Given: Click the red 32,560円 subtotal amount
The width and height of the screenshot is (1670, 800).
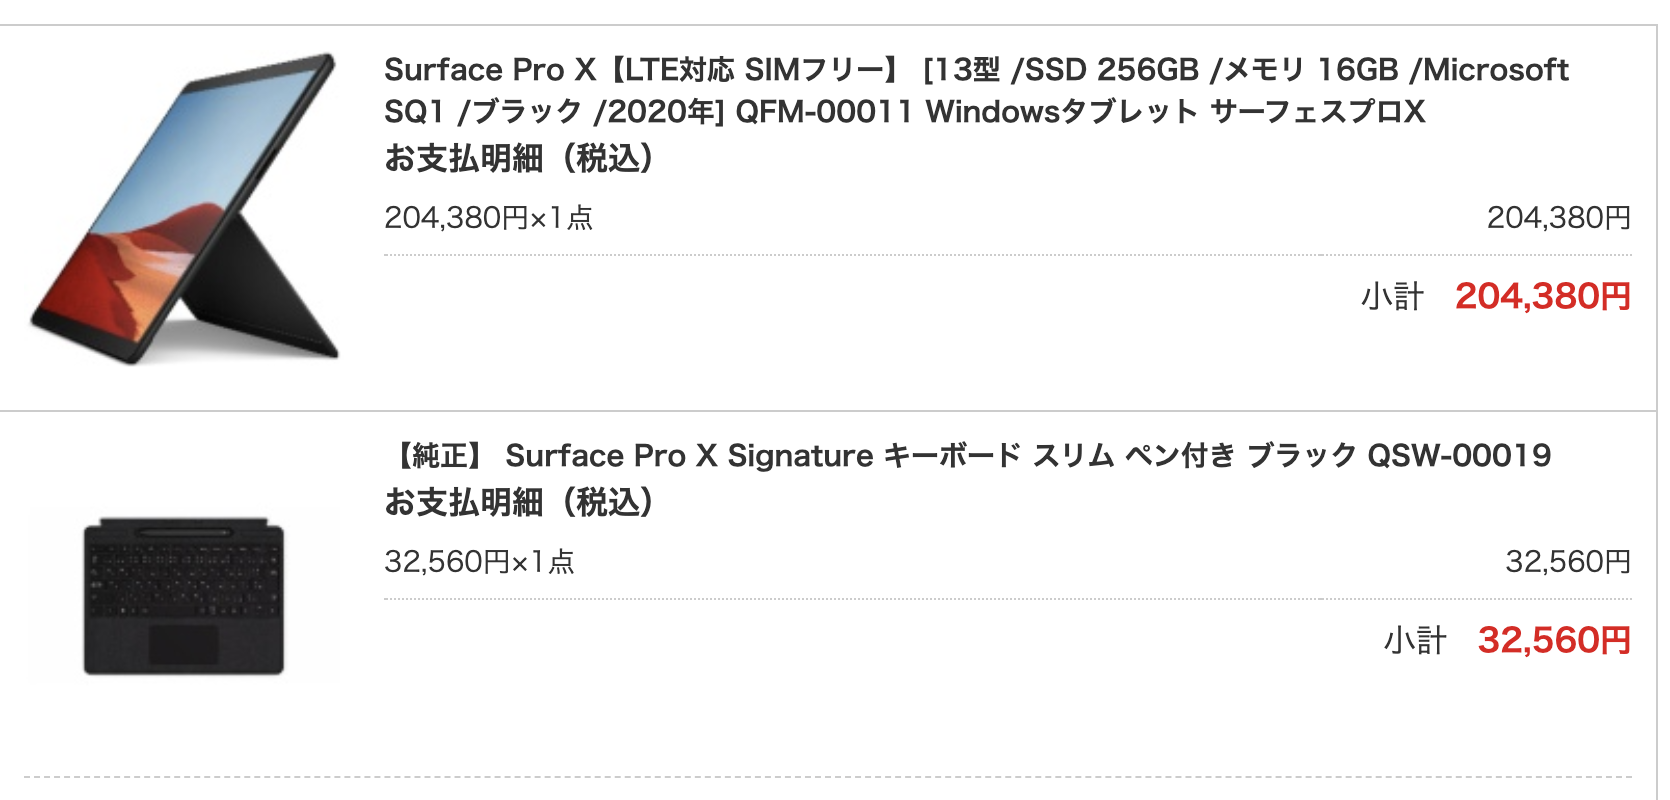Looking at the screenshot, I should click(x=1553, y=641).
